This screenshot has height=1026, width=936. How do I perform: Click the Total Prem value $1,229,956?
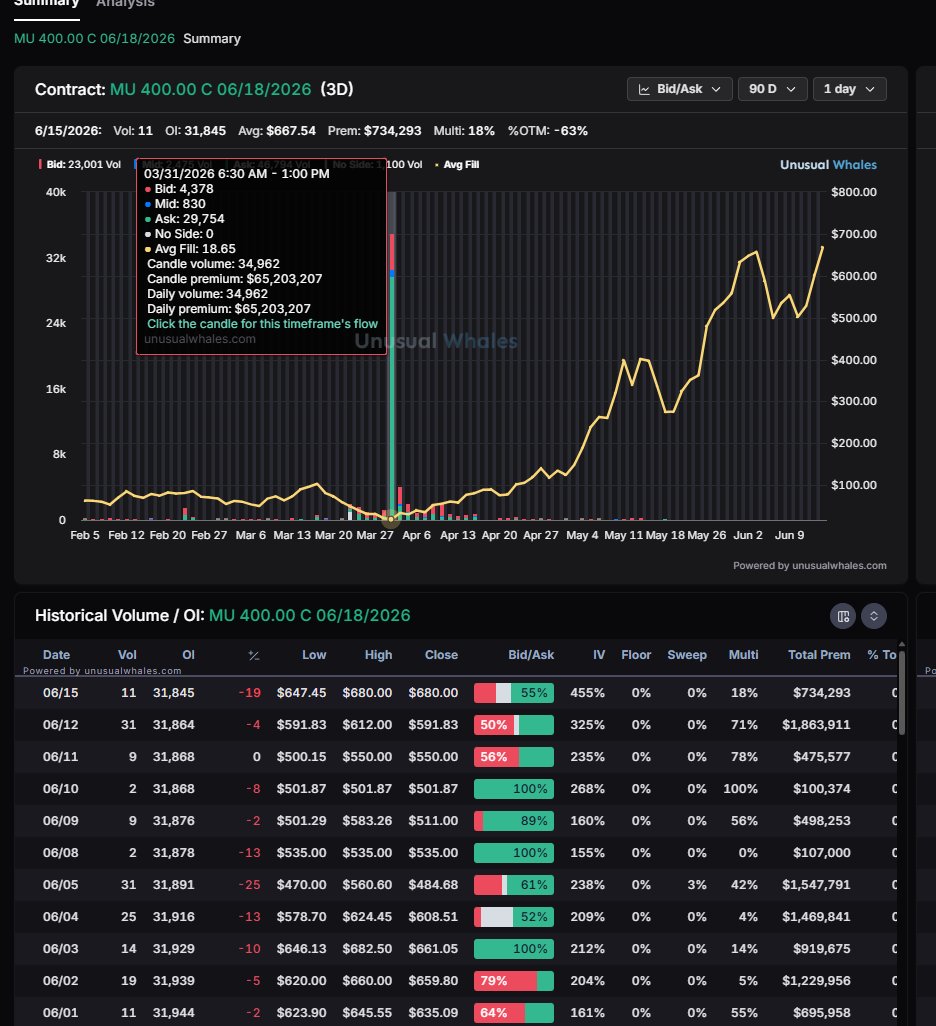[816, 981]
